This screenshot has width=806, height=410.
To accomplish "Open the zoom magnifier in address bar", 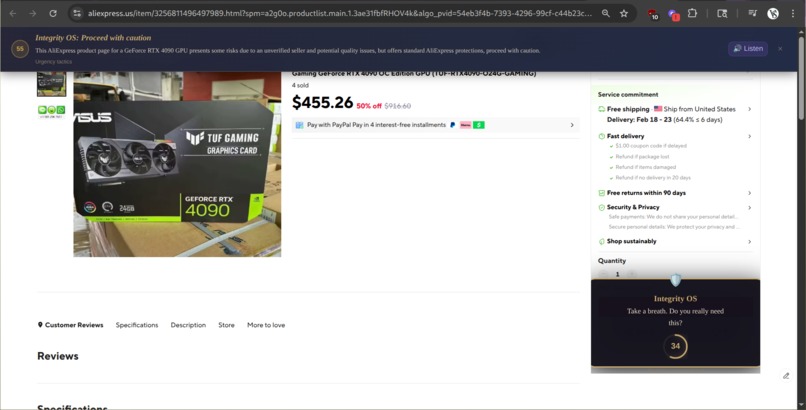I will 606,13.
